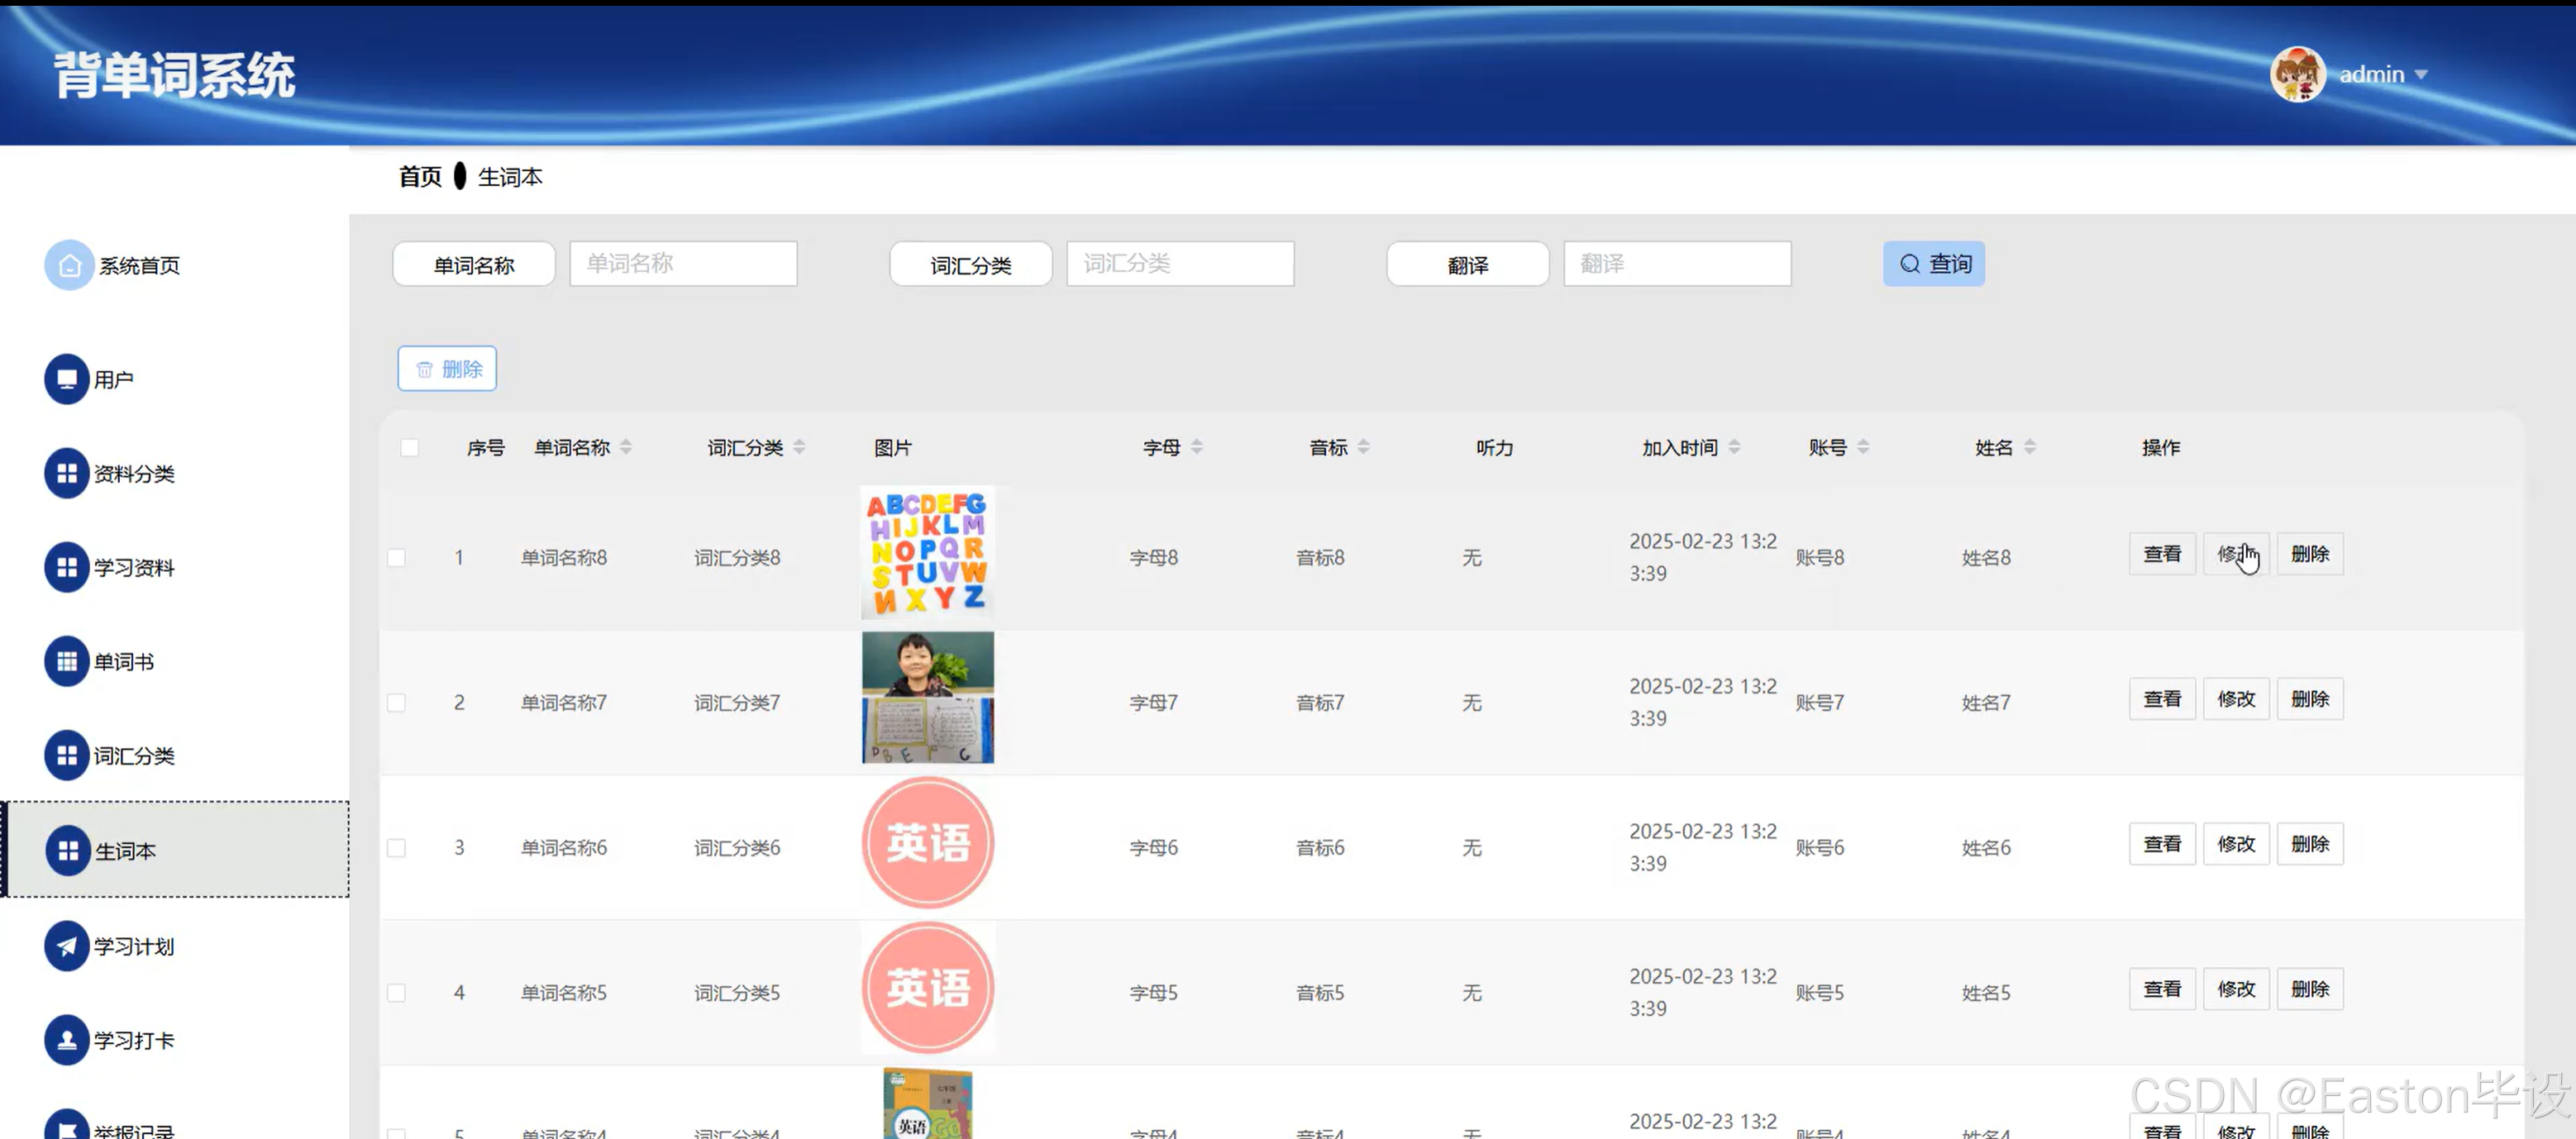Click the 账号6 cell in the table

(x=1820, y=848)
